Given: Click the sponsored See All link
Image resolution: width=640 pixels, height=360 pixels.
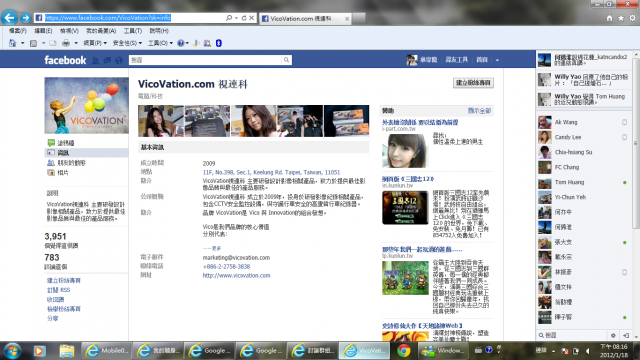Looking at the screenshot, I should 479,111.
